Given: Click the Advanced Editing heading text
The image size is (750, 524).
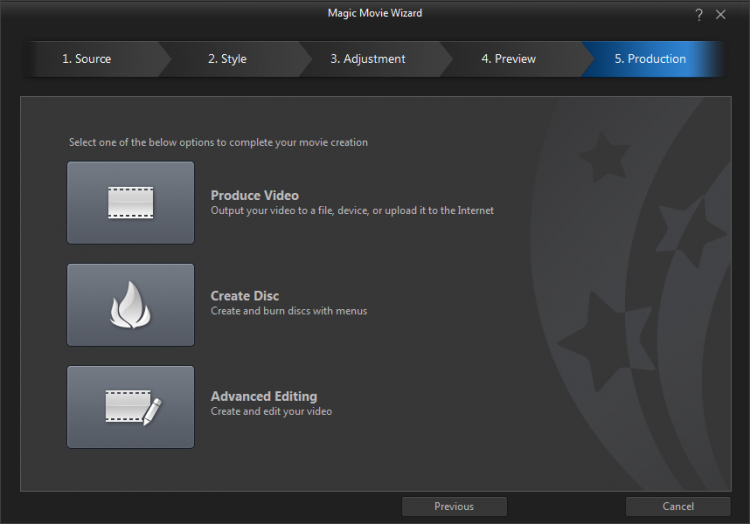Looking at the screenshot, I should pyautogui.click(x=263, y=397).
